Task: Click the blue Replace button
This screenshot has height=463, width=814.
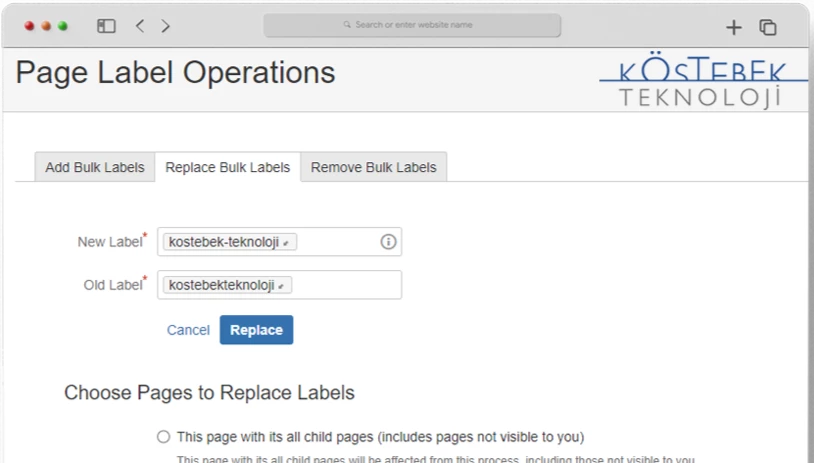Action: pyautogui.click(x=256, y=330)
